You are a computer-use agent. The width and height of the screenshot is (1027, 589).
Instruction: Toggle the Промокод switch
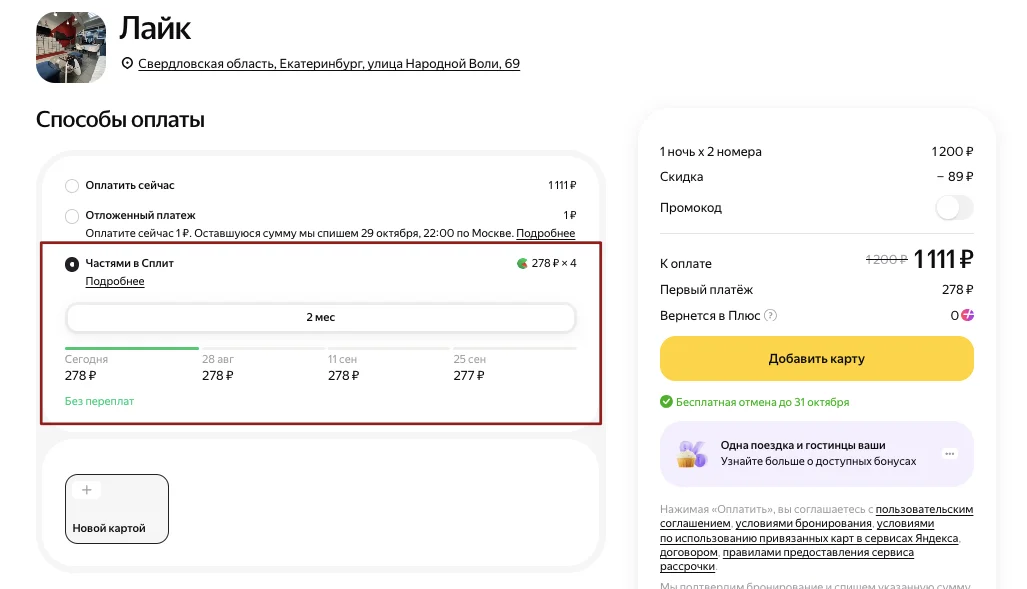click(954, 208)
